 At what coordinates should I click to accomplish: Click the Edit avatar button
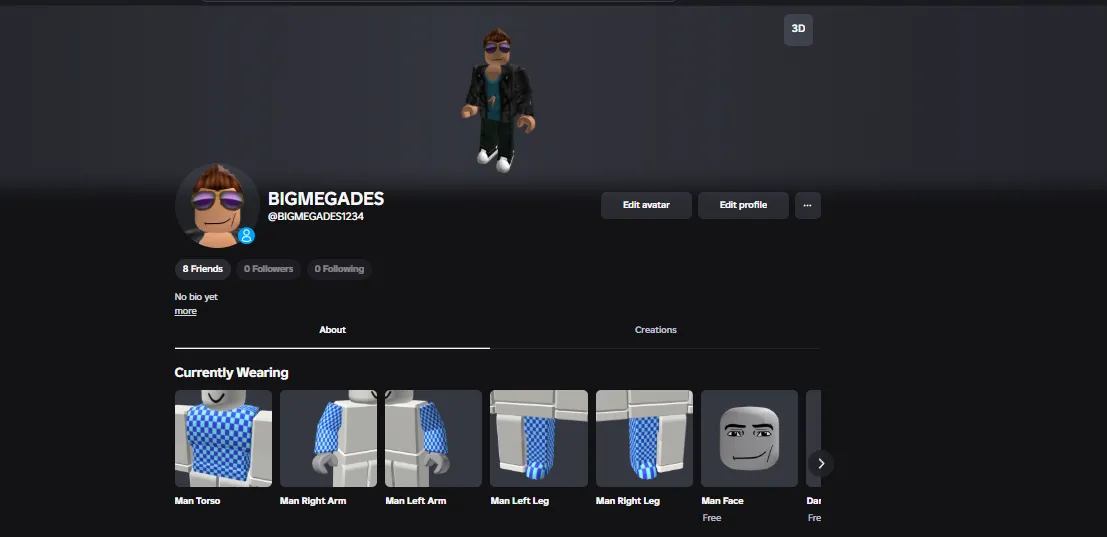pyautogui.click(x=646, y=205)
